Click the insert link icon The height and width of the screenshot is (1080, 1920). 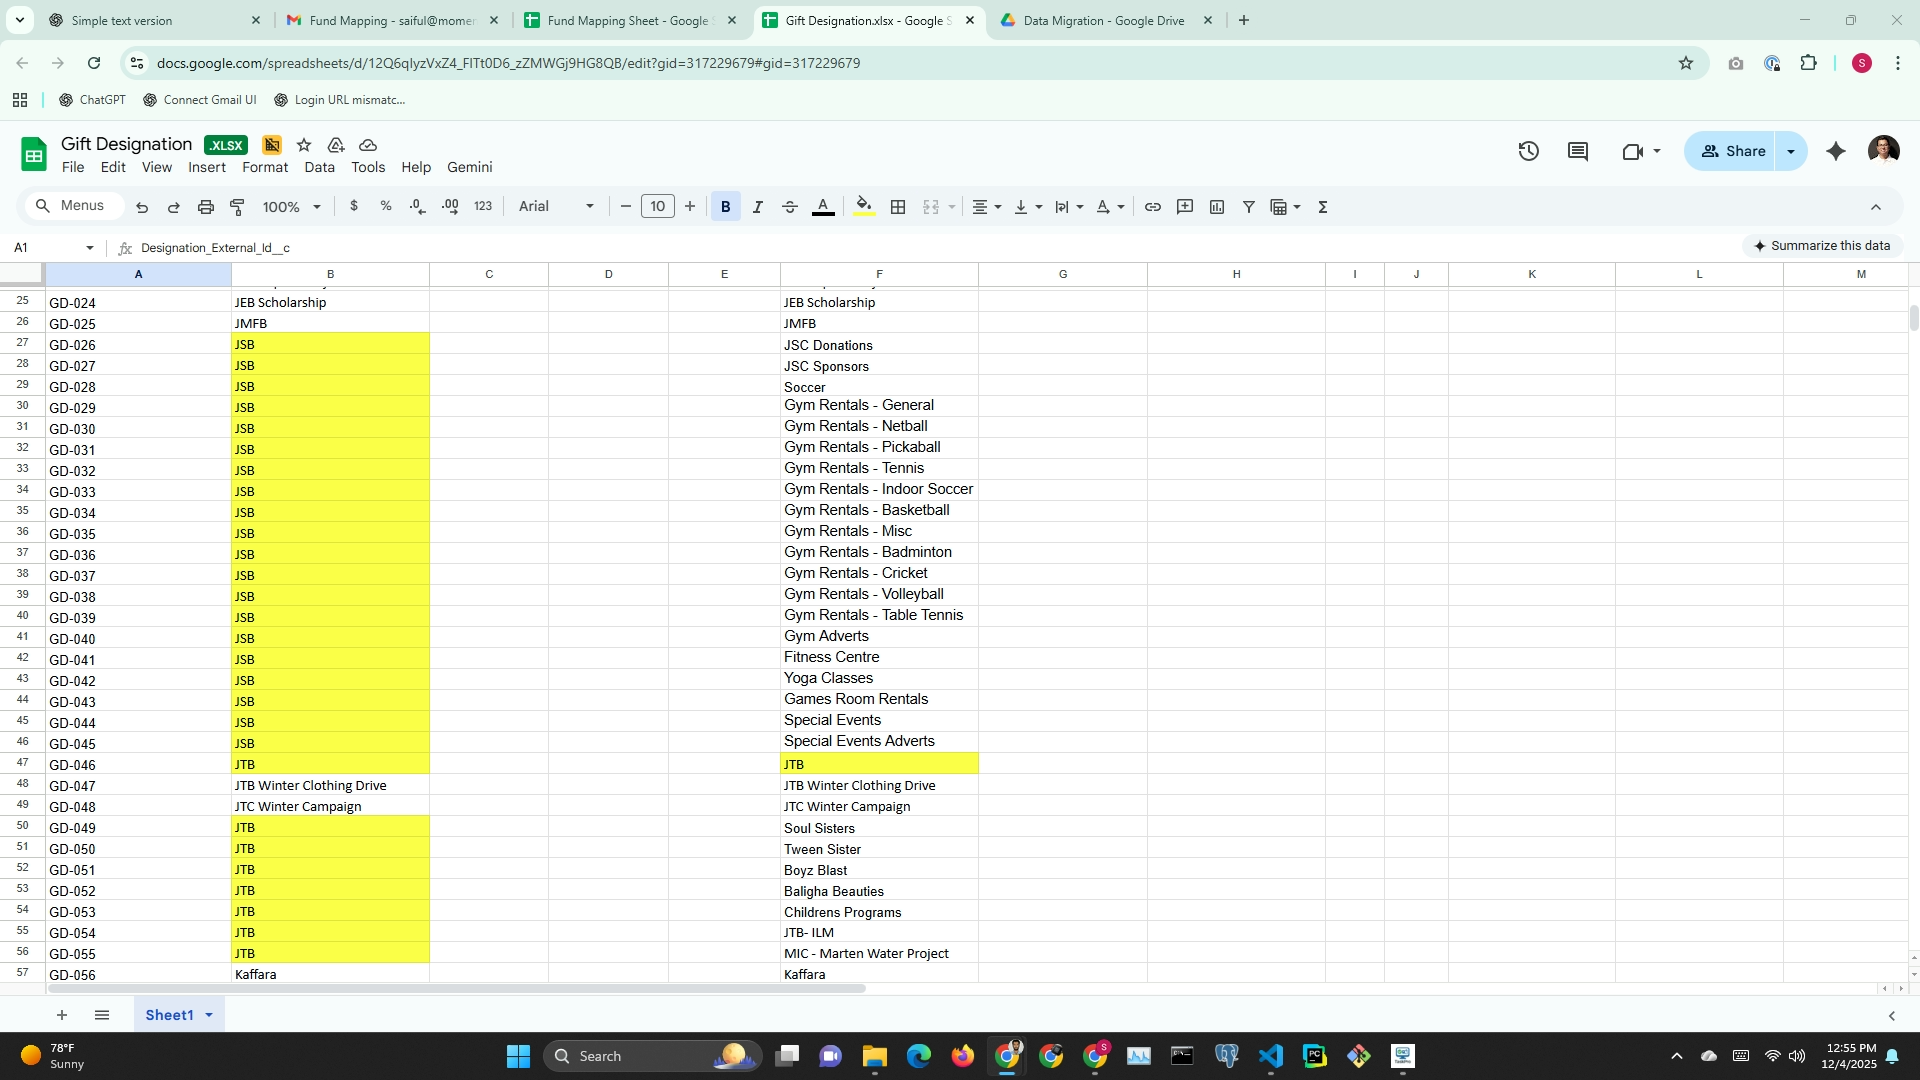[x=1152, y=207]
